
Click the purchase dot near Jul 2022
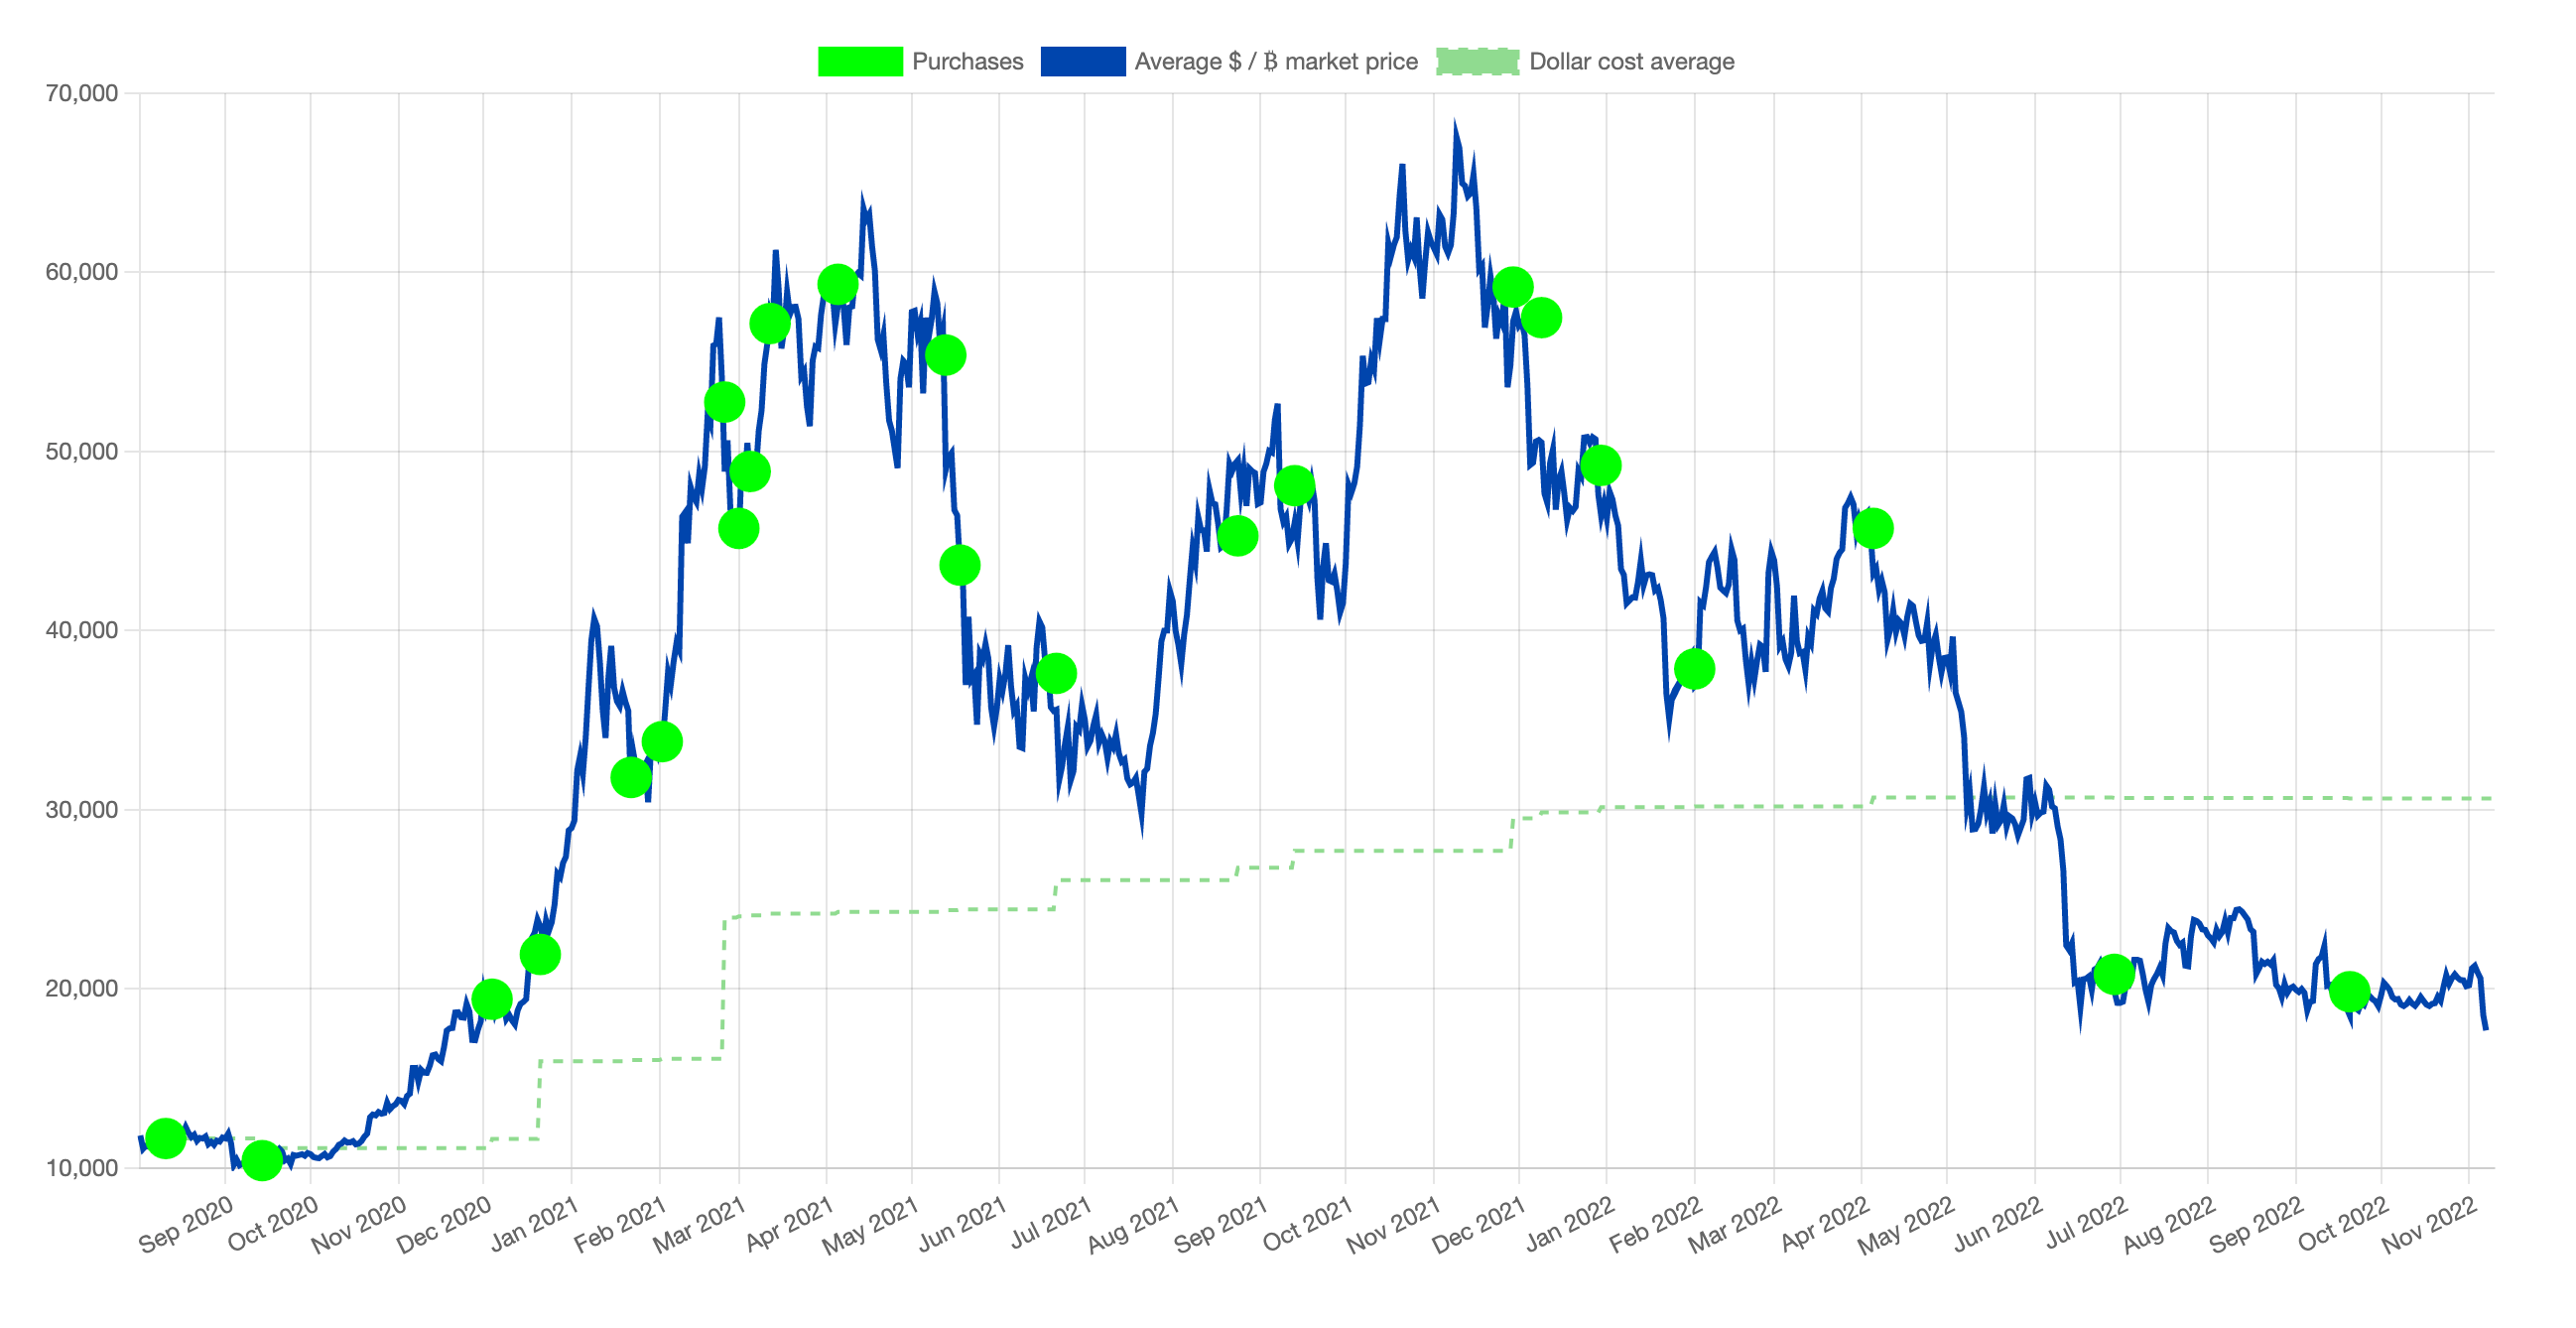tap(2113, 974)
